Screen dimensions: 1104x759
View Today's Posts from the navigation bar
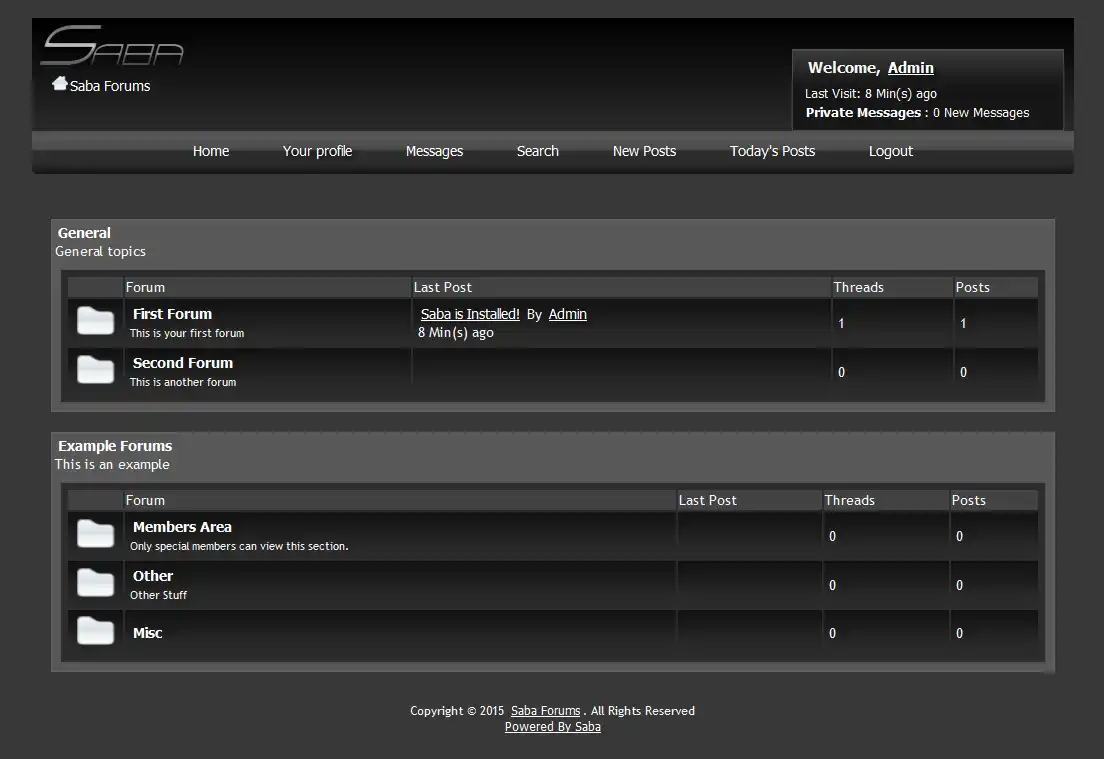pyautogui.click(x=772, y=151)
